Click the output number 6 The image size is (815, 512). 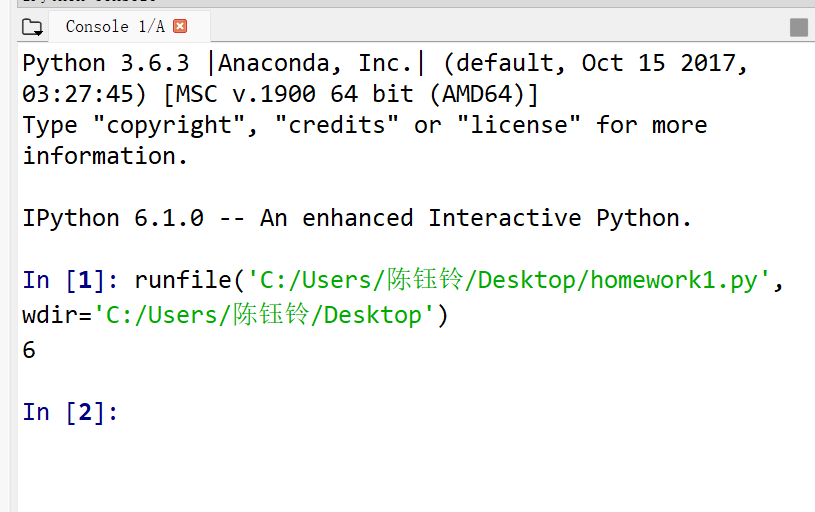(29, 350)
